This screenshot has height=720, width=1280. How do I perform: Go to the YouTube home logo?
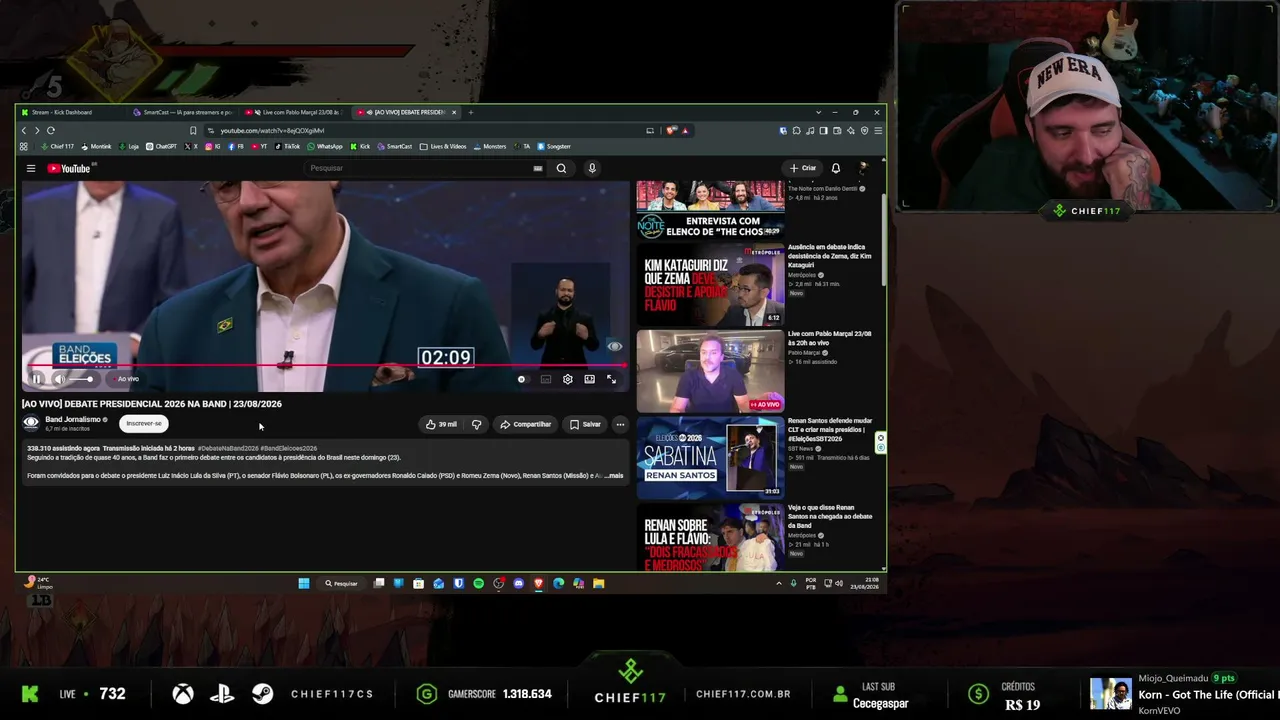(68, 168)
